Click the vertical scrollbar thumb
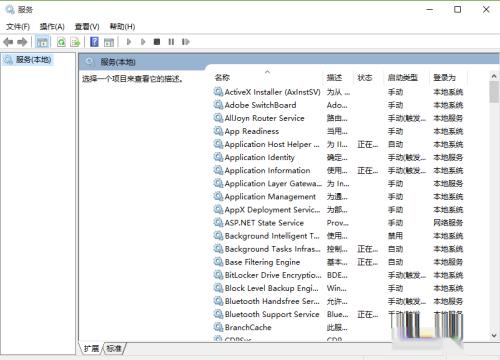The width and height of the screenshot is (500, 360). [x=494, y=92]
